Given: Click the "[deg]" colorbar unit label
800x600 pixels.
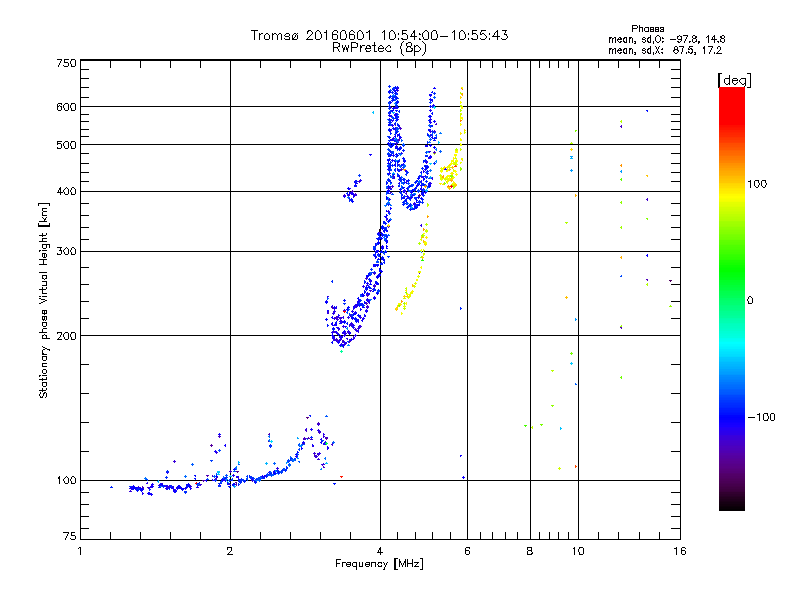Looking at the screenshot, I should click(734, 80).
